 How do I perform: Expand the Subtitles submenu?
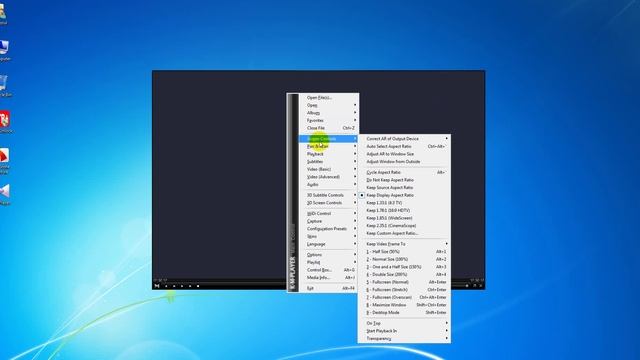(x=329, y=162)
